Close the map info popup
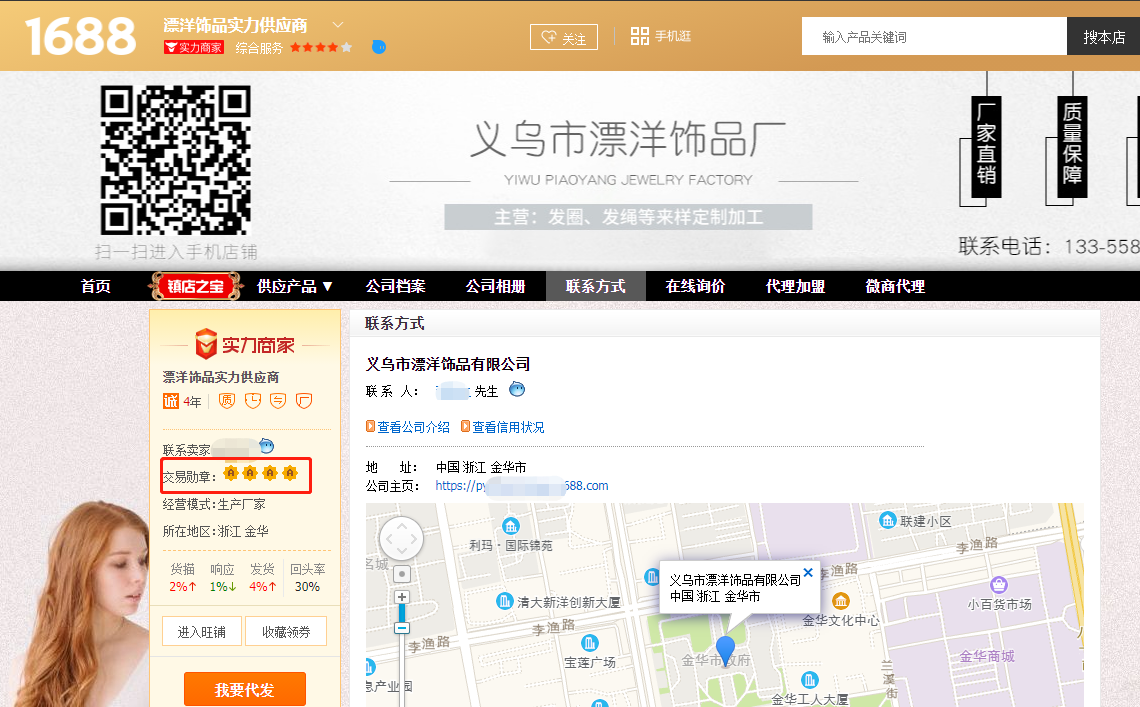The width and height of the screenshot is (1140, 707). (x=808, y=572)
